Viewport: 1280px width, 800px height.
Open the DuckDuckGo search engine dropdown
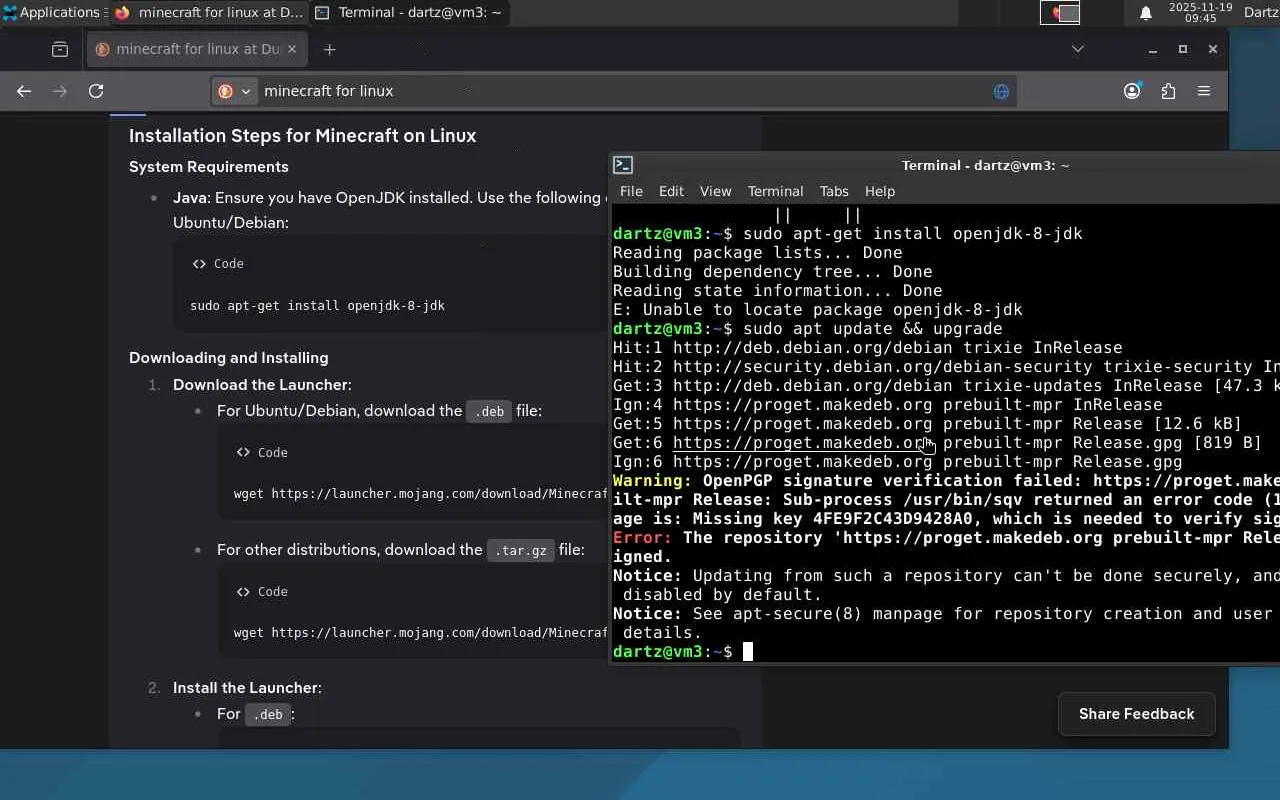pos(234,91)
